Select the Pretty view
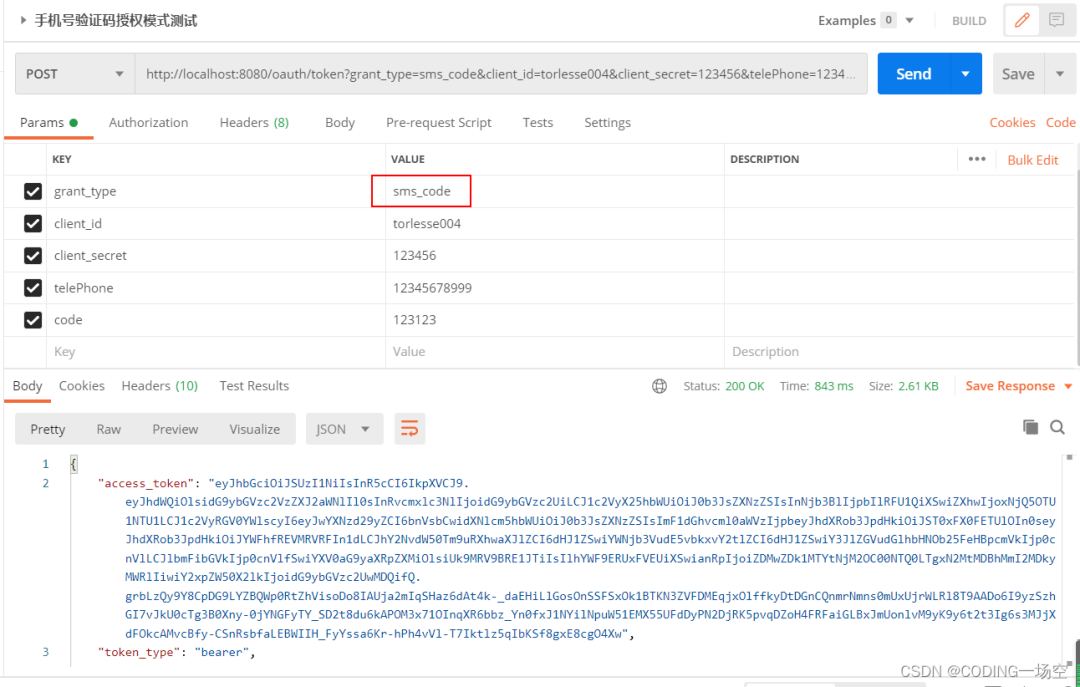This screenshot has height=687, width=1080. [48, 429]
